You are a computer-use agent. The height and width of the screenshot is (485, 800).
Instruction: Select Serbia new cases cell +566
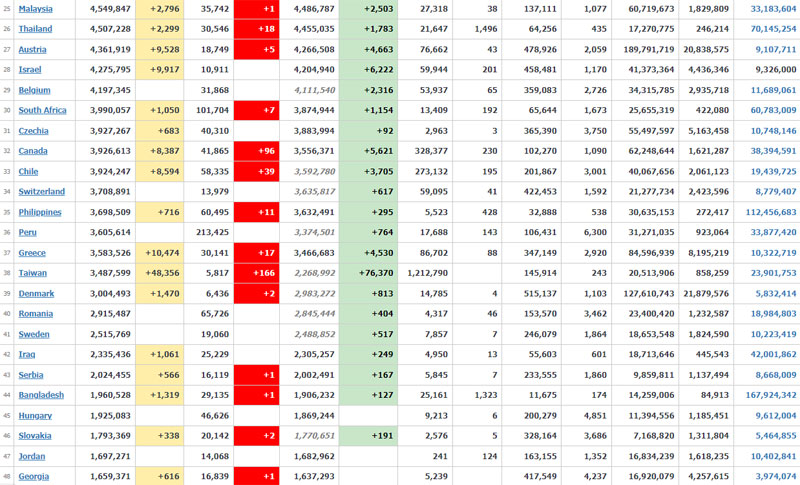coord(159,375)
